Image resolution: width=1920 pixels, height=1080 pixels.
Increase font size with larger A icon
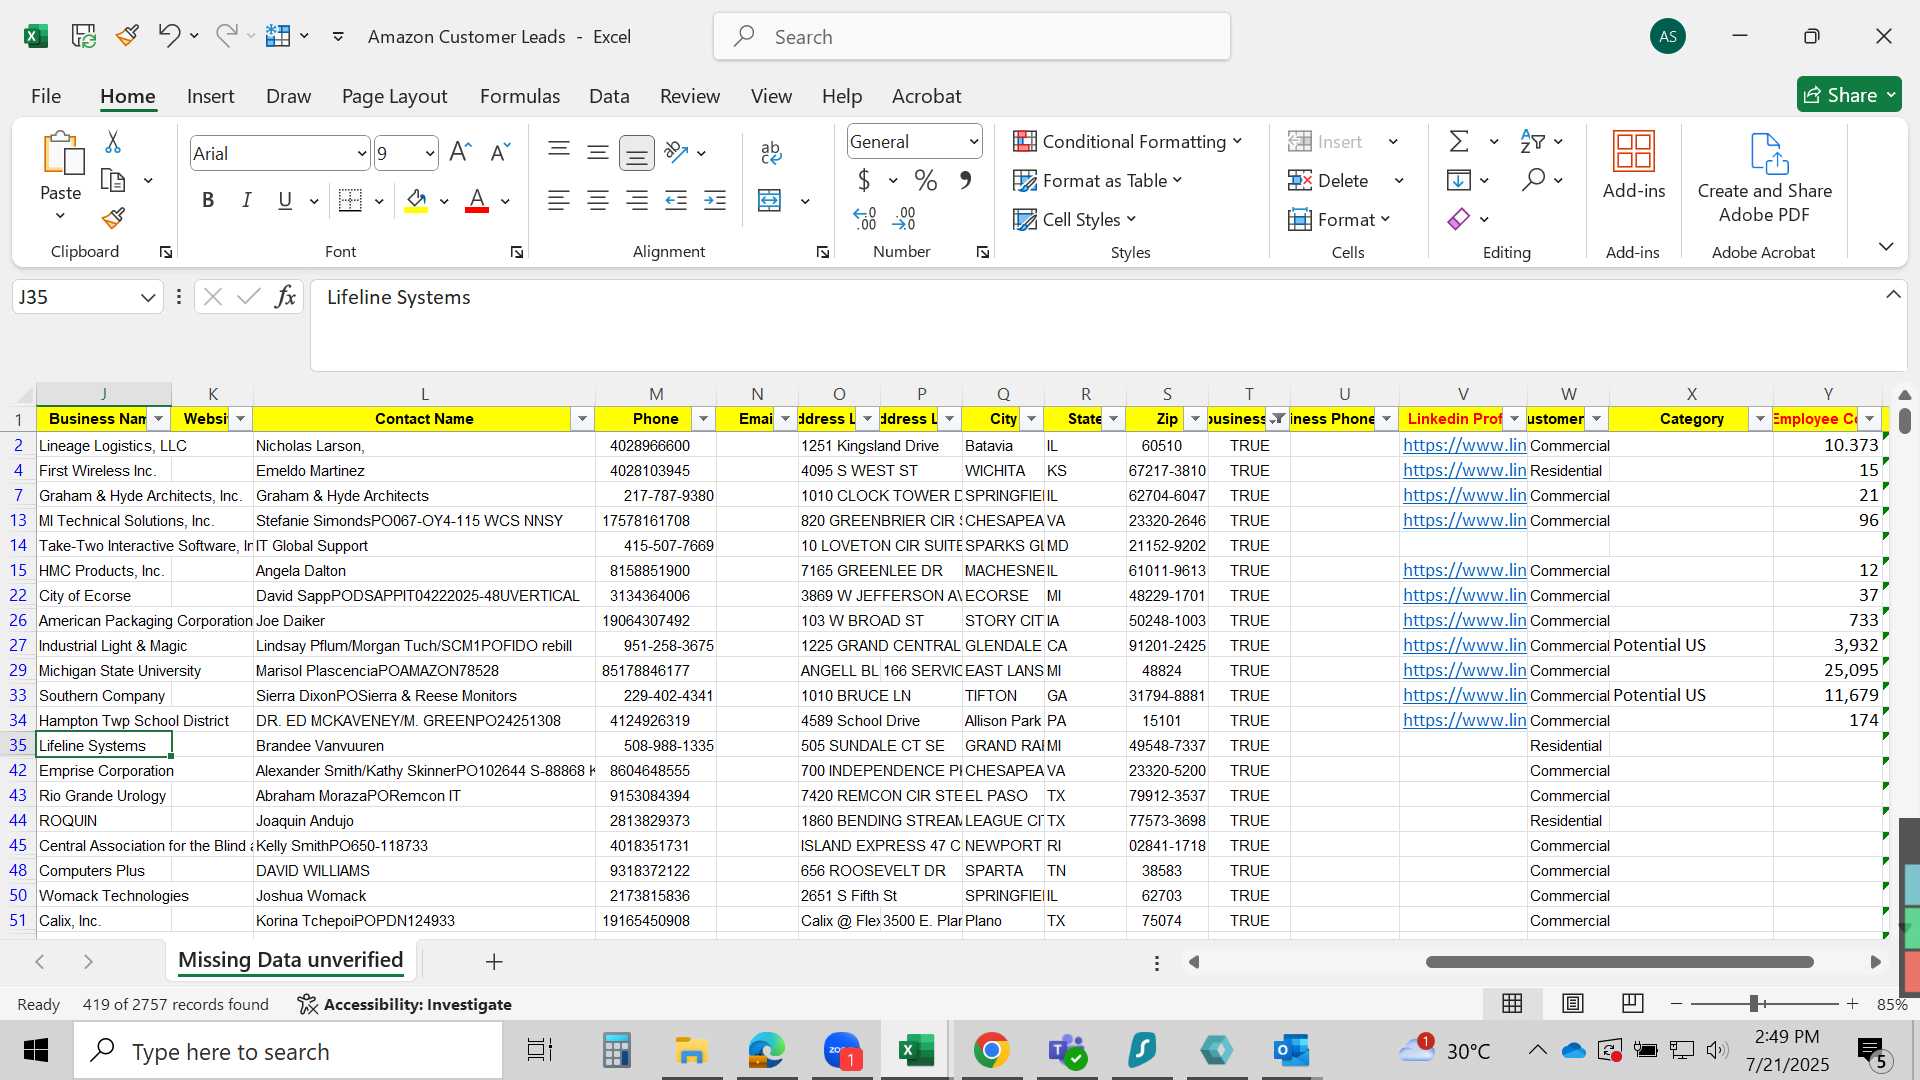[x=460, y=152]
